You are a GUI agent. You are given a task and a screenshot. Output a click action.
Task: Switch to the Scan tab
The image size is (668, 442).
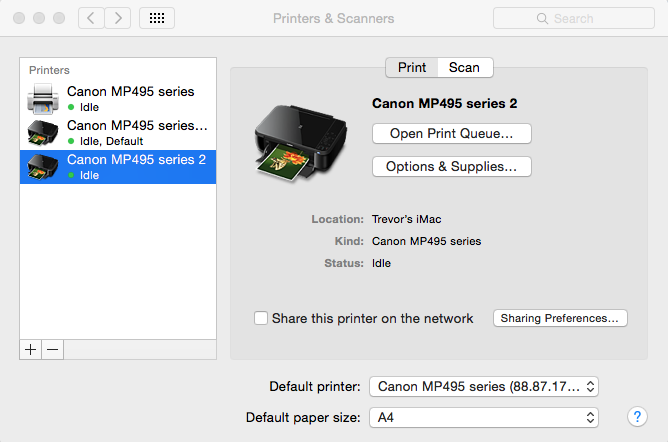[464, 67]
